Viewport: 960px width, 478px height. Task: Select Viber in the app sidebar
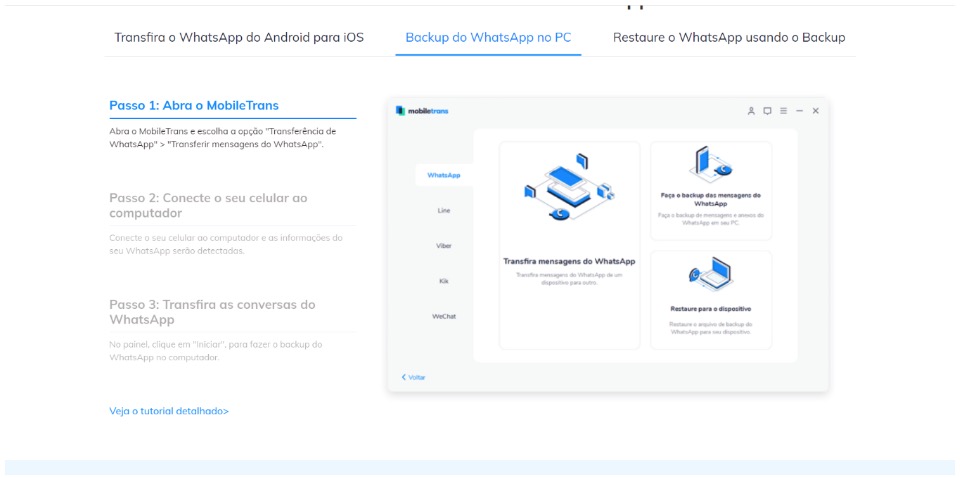point(444,245)
